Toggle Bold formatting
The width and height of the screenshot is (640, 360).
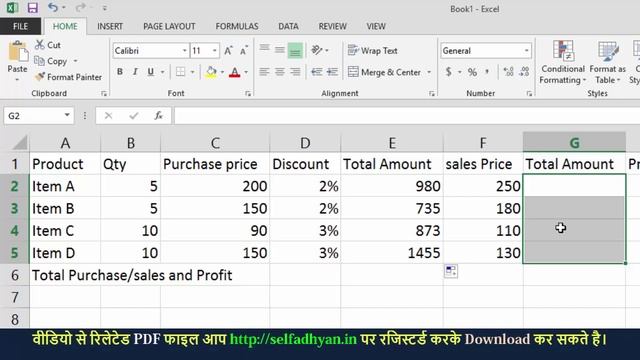point(120,72)
